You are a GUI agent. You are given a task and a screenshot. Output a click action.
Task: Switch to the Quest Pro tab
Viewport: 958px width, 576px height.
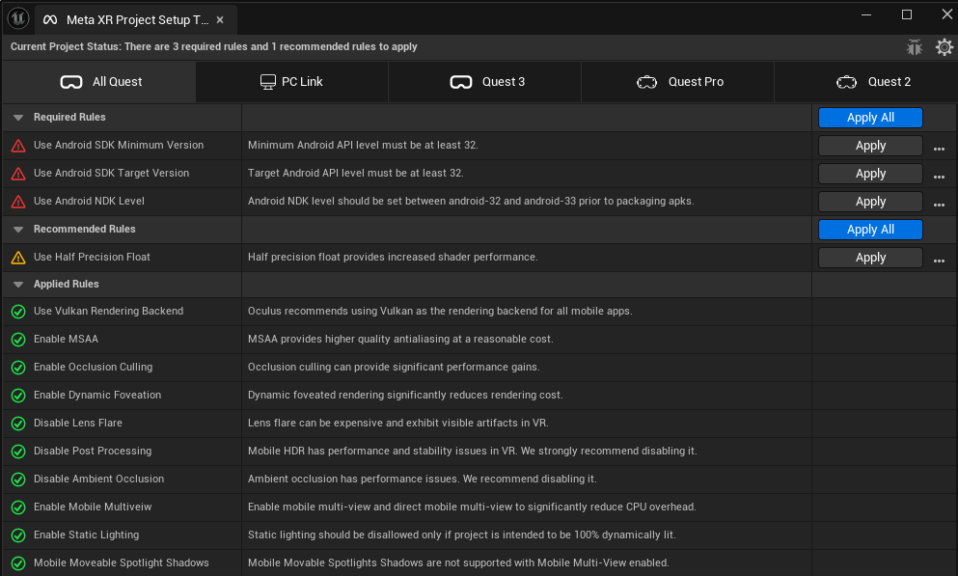(678, 82)
